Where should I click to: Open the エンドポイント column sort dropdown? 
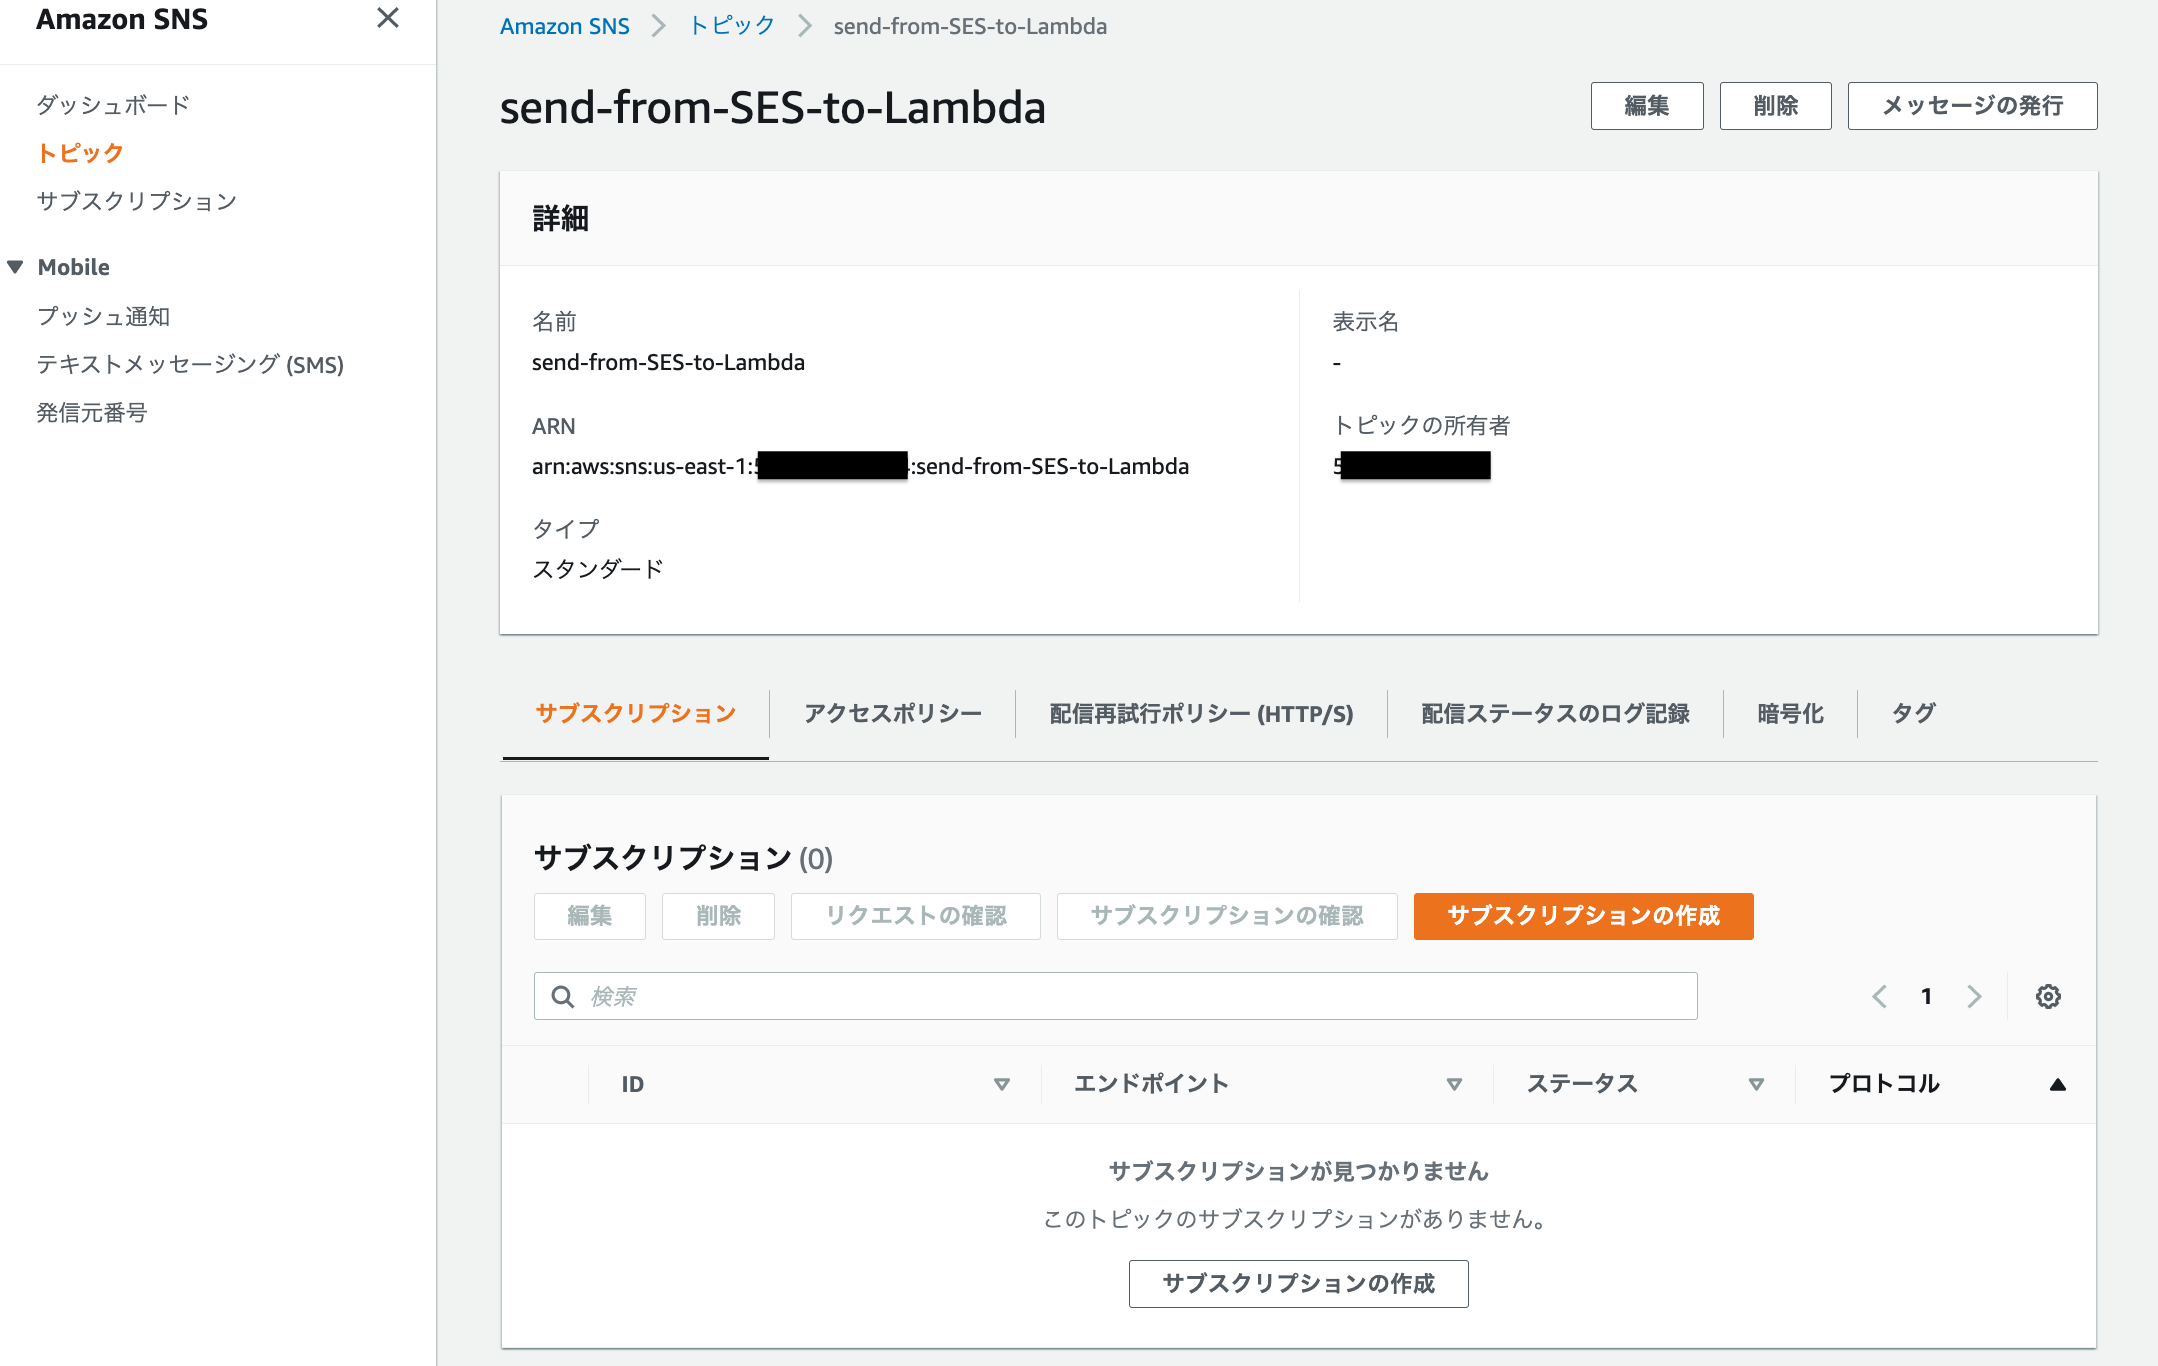coord(1455,1083)
